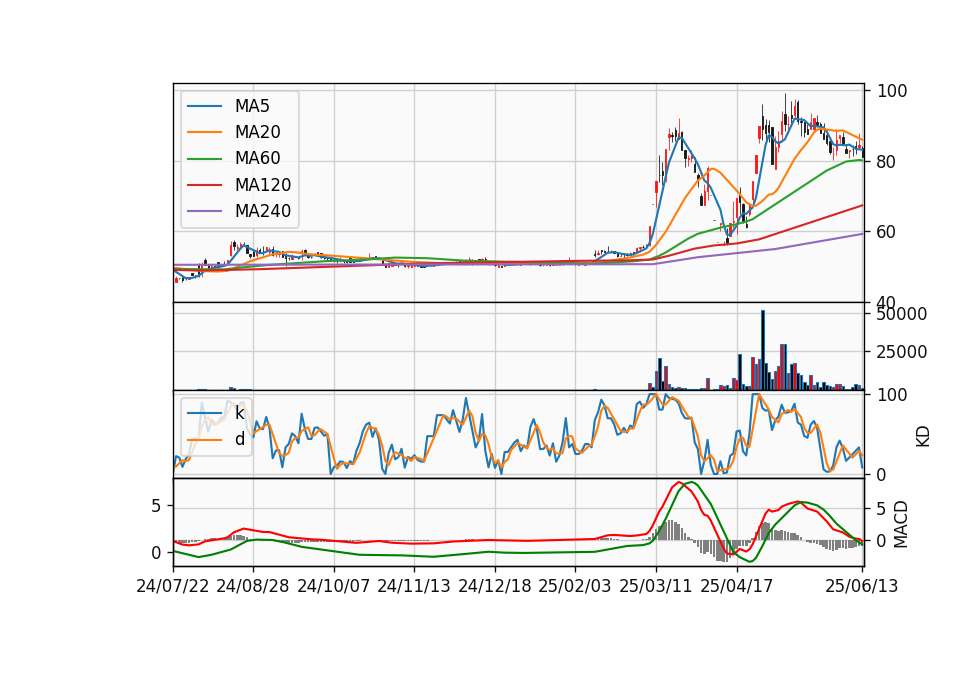Click the red MA120 legend line sample

point(204,185)
